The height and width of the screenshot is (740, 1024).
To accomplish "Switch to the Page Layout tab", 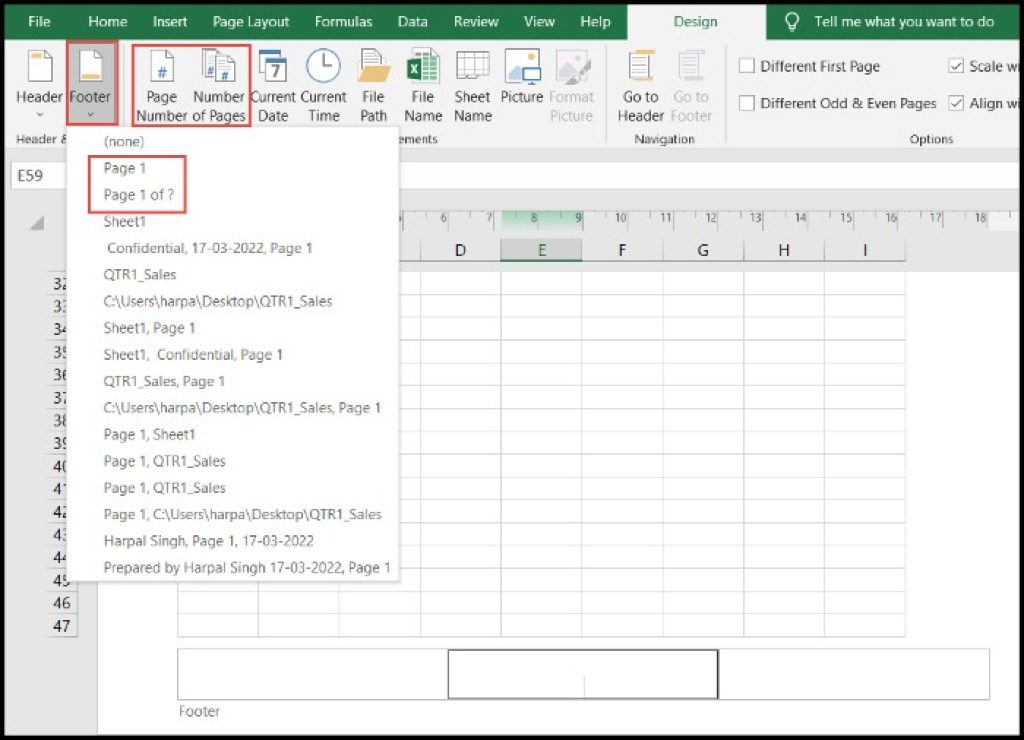I will pyautogui.click(x=250, y=21).
